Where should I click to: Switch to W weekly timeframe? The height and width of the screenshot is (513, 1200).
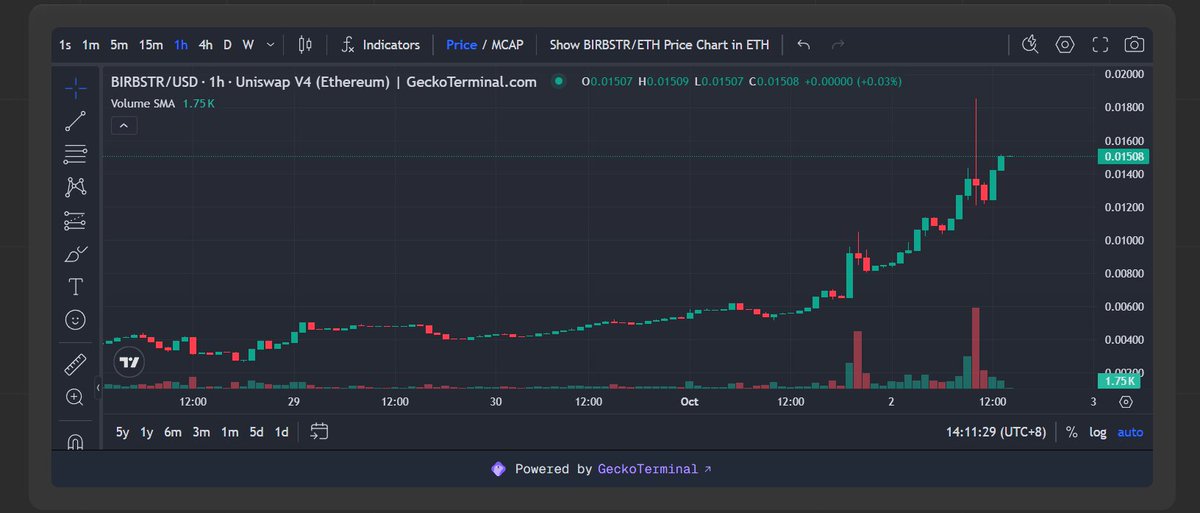248,45
